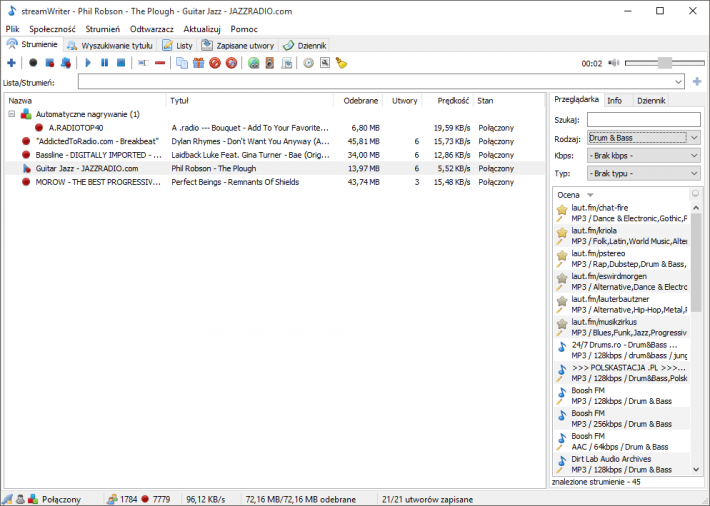The image size is (710, 506).
Task: Open the Plik menu
Action: (12, 29)
